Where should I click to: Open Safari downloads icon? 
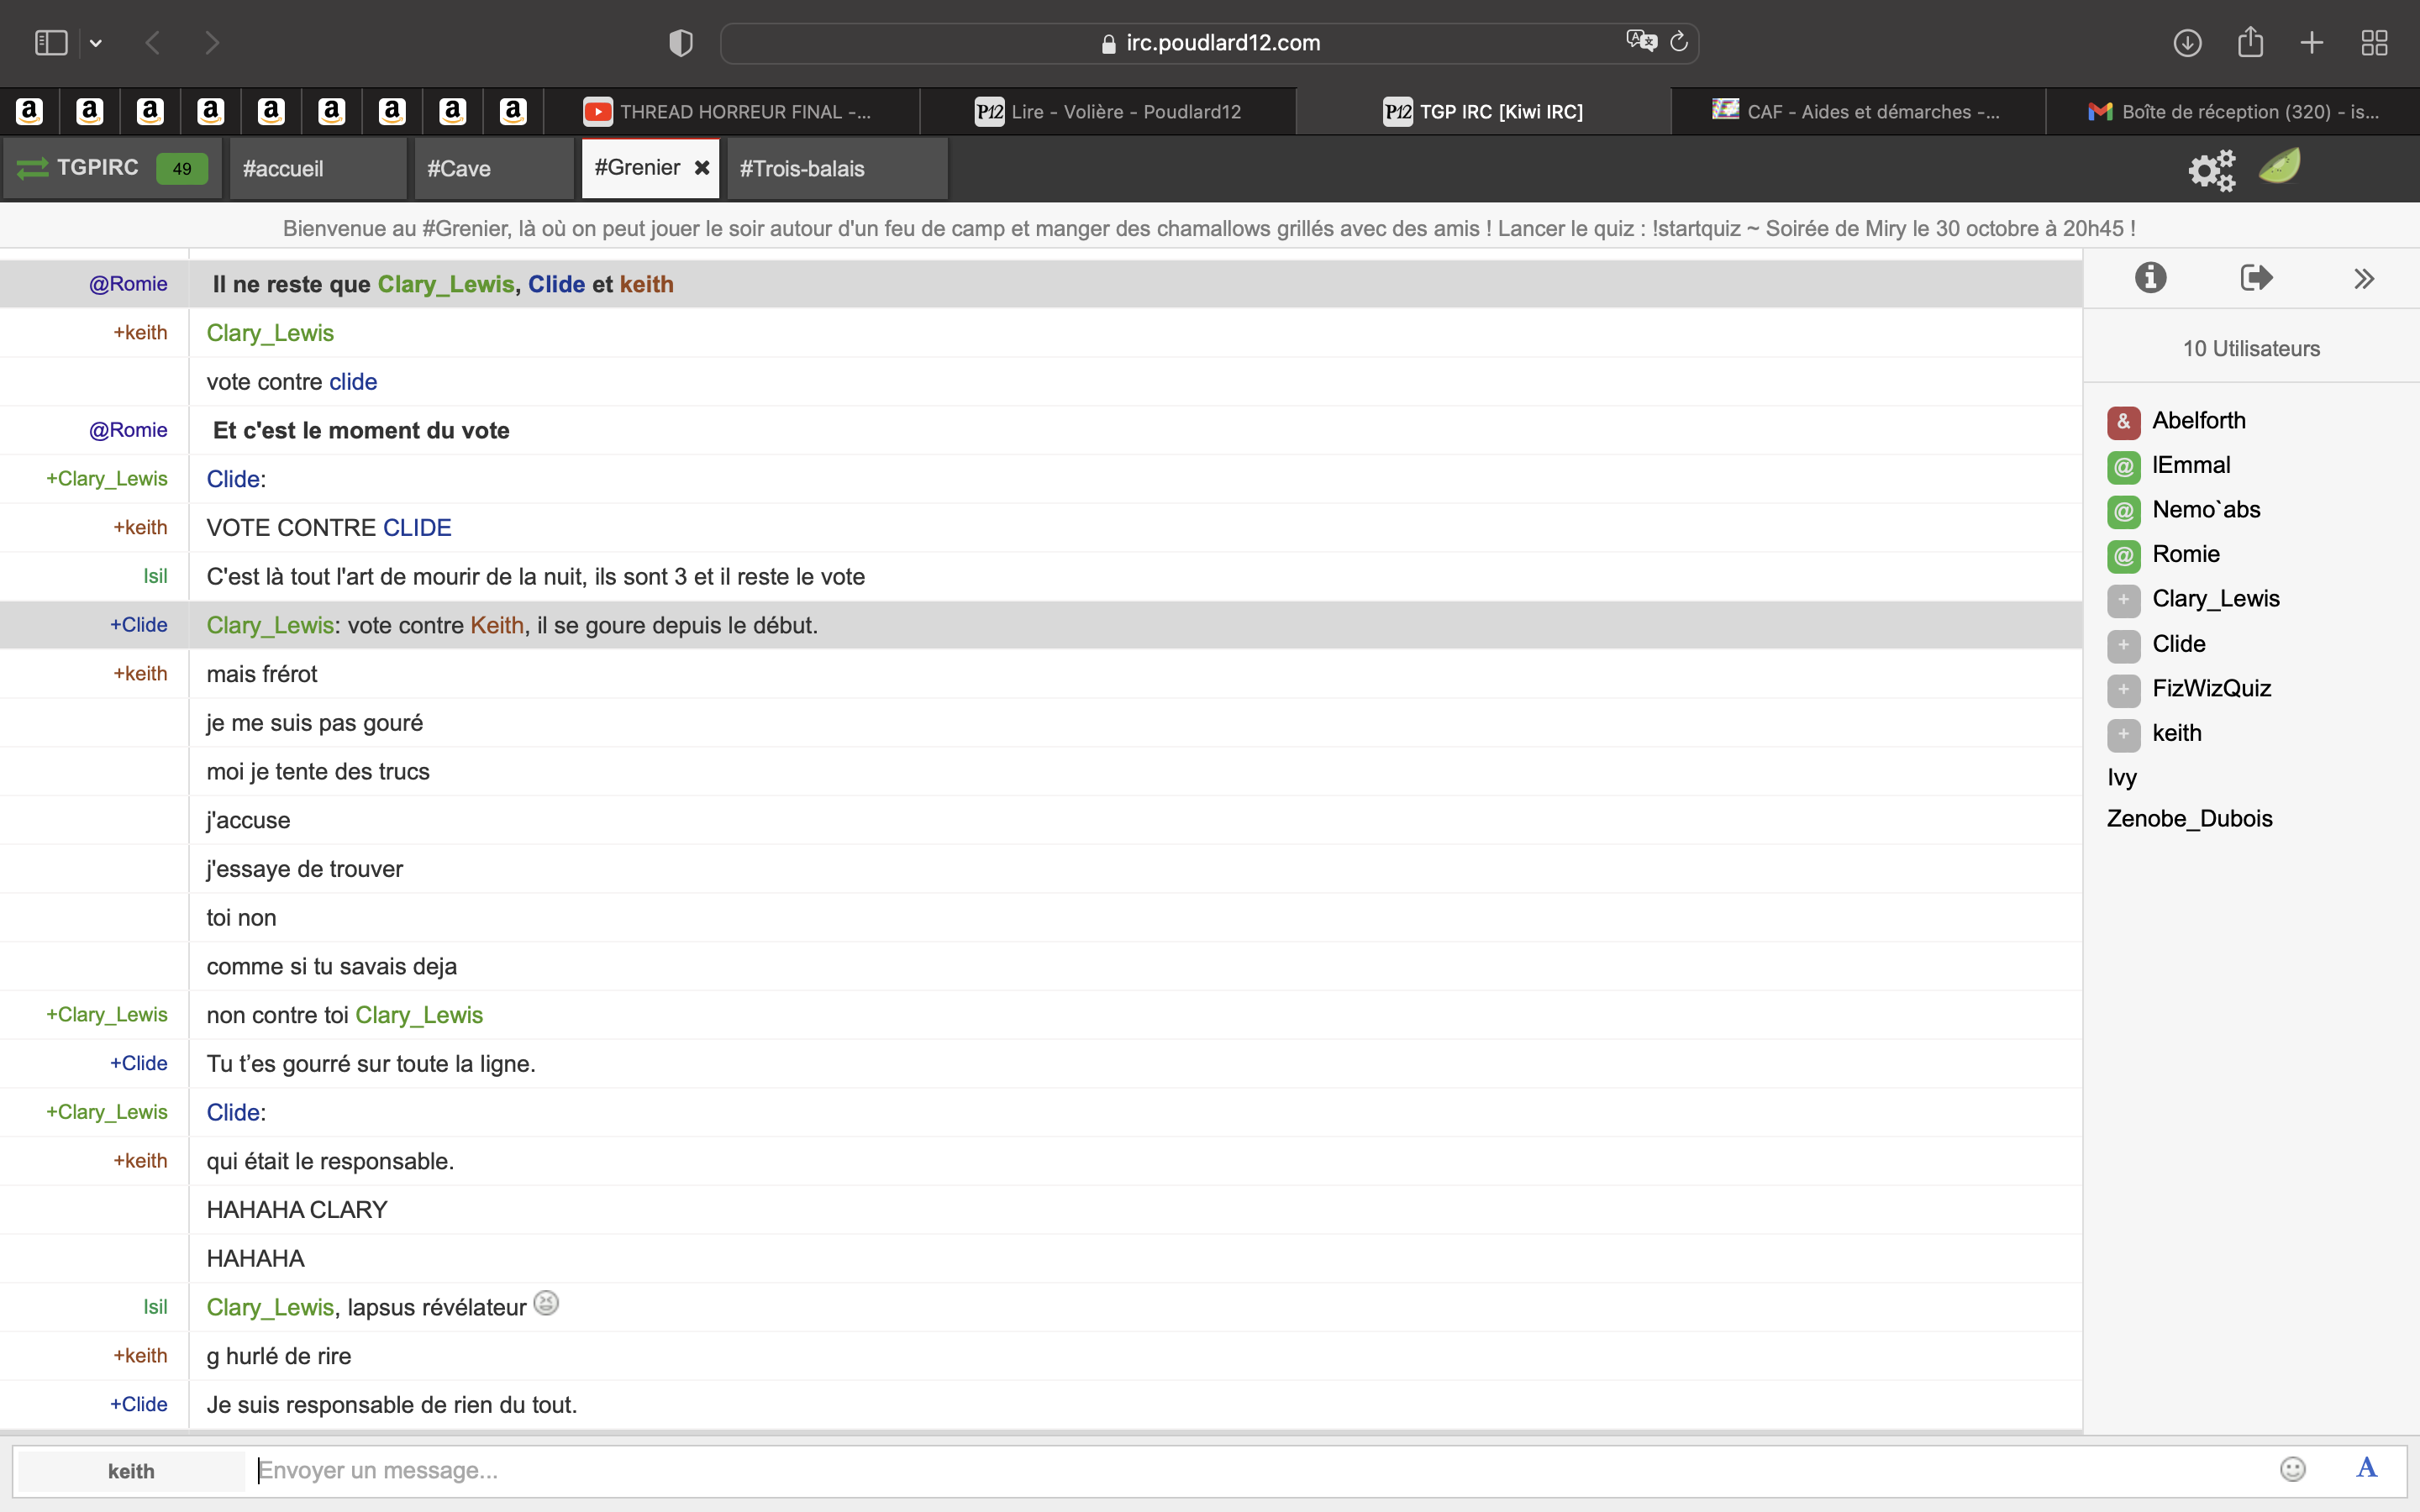point(2187,43)
